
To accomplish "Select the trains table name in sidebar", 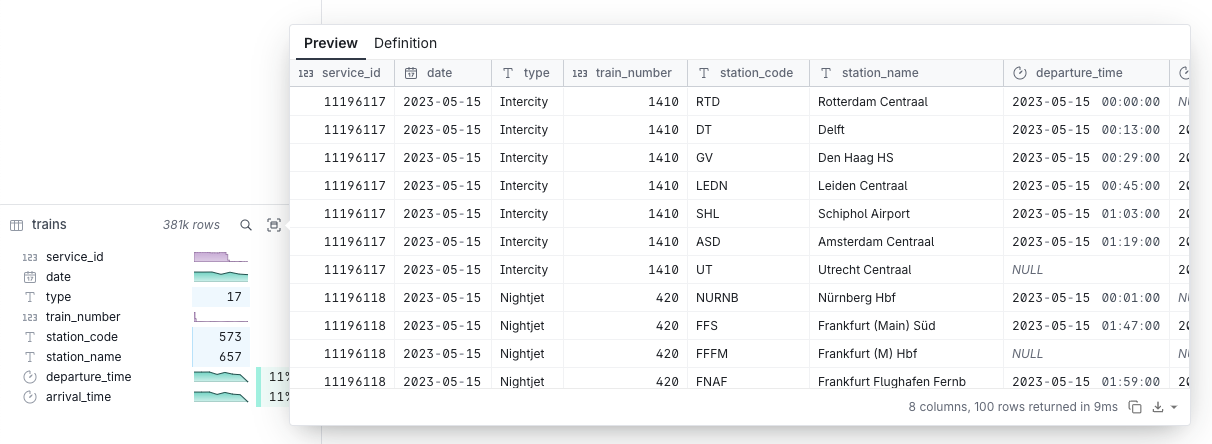I will coord(49,225).
